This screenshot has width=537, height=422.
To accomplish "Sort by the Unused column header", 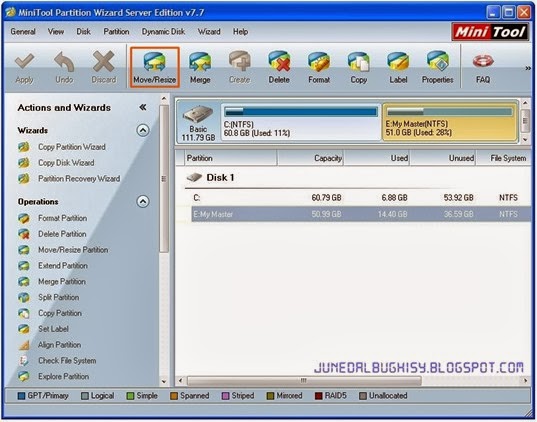I will [x=443, y=158].
